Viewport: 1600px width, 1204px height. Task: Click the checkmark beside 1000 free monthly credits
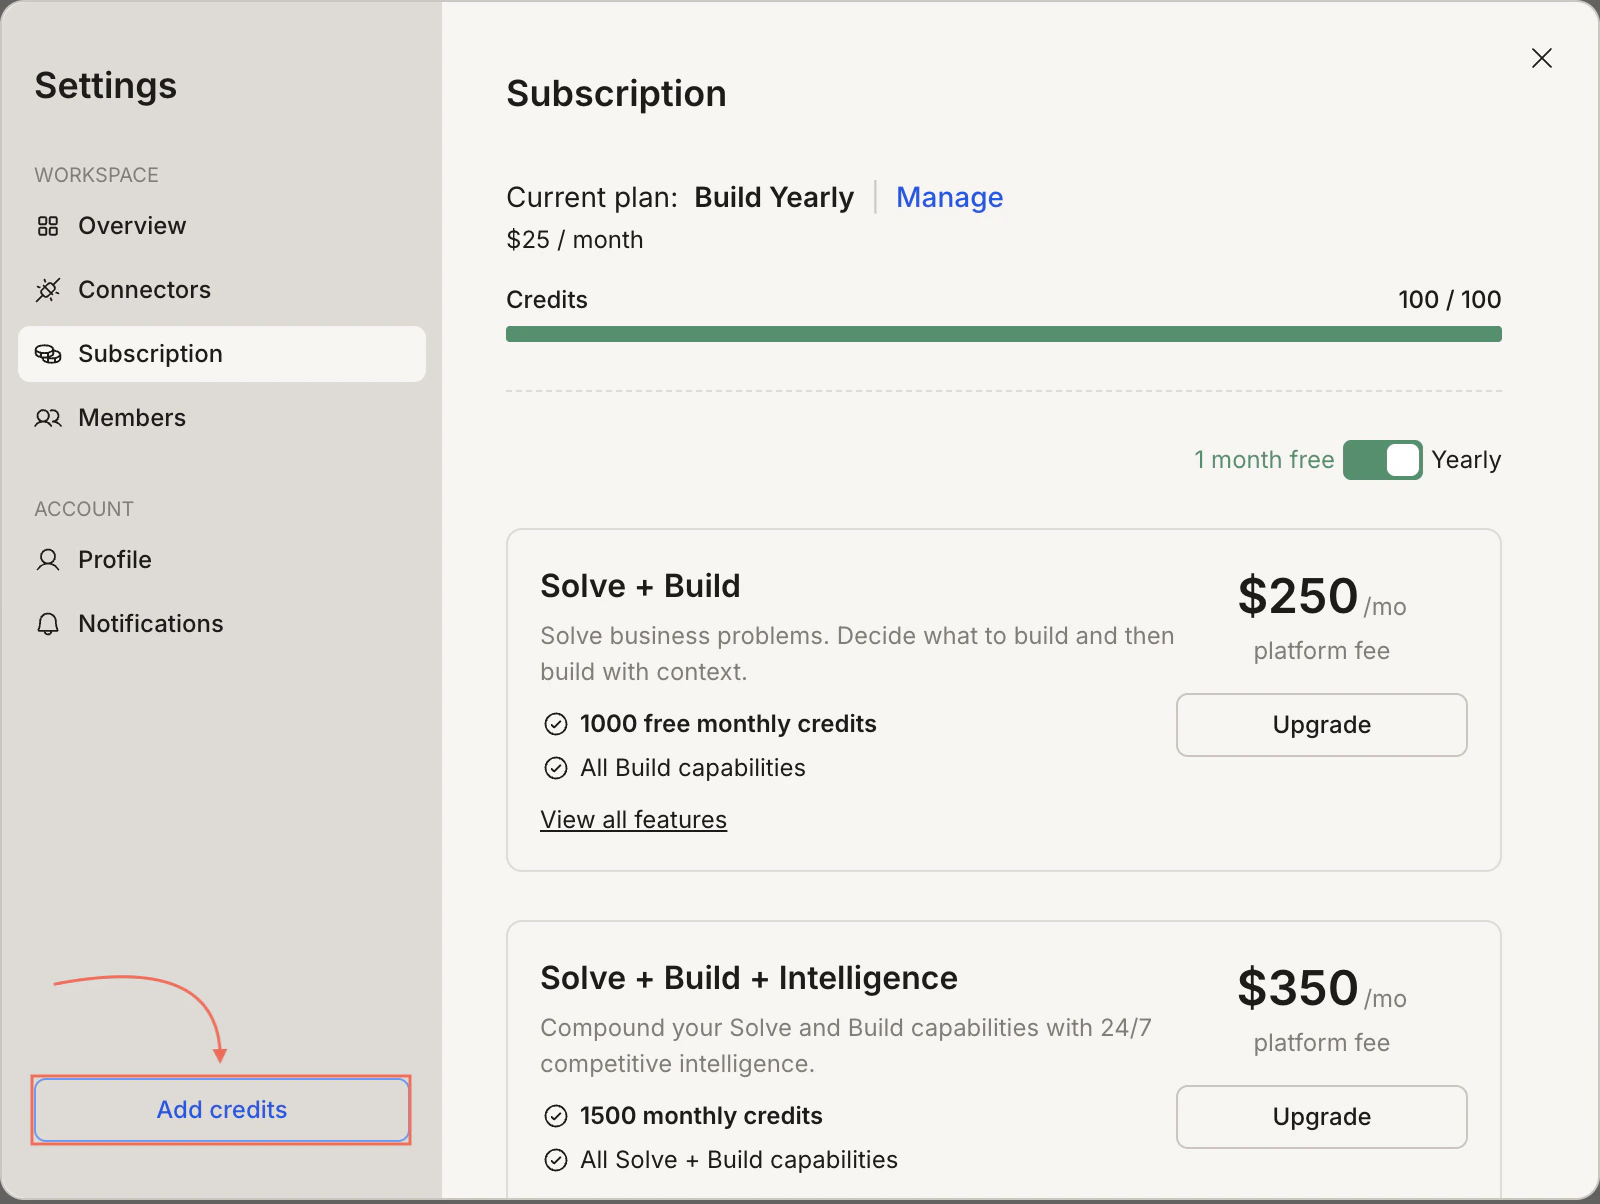coord(556,723)
